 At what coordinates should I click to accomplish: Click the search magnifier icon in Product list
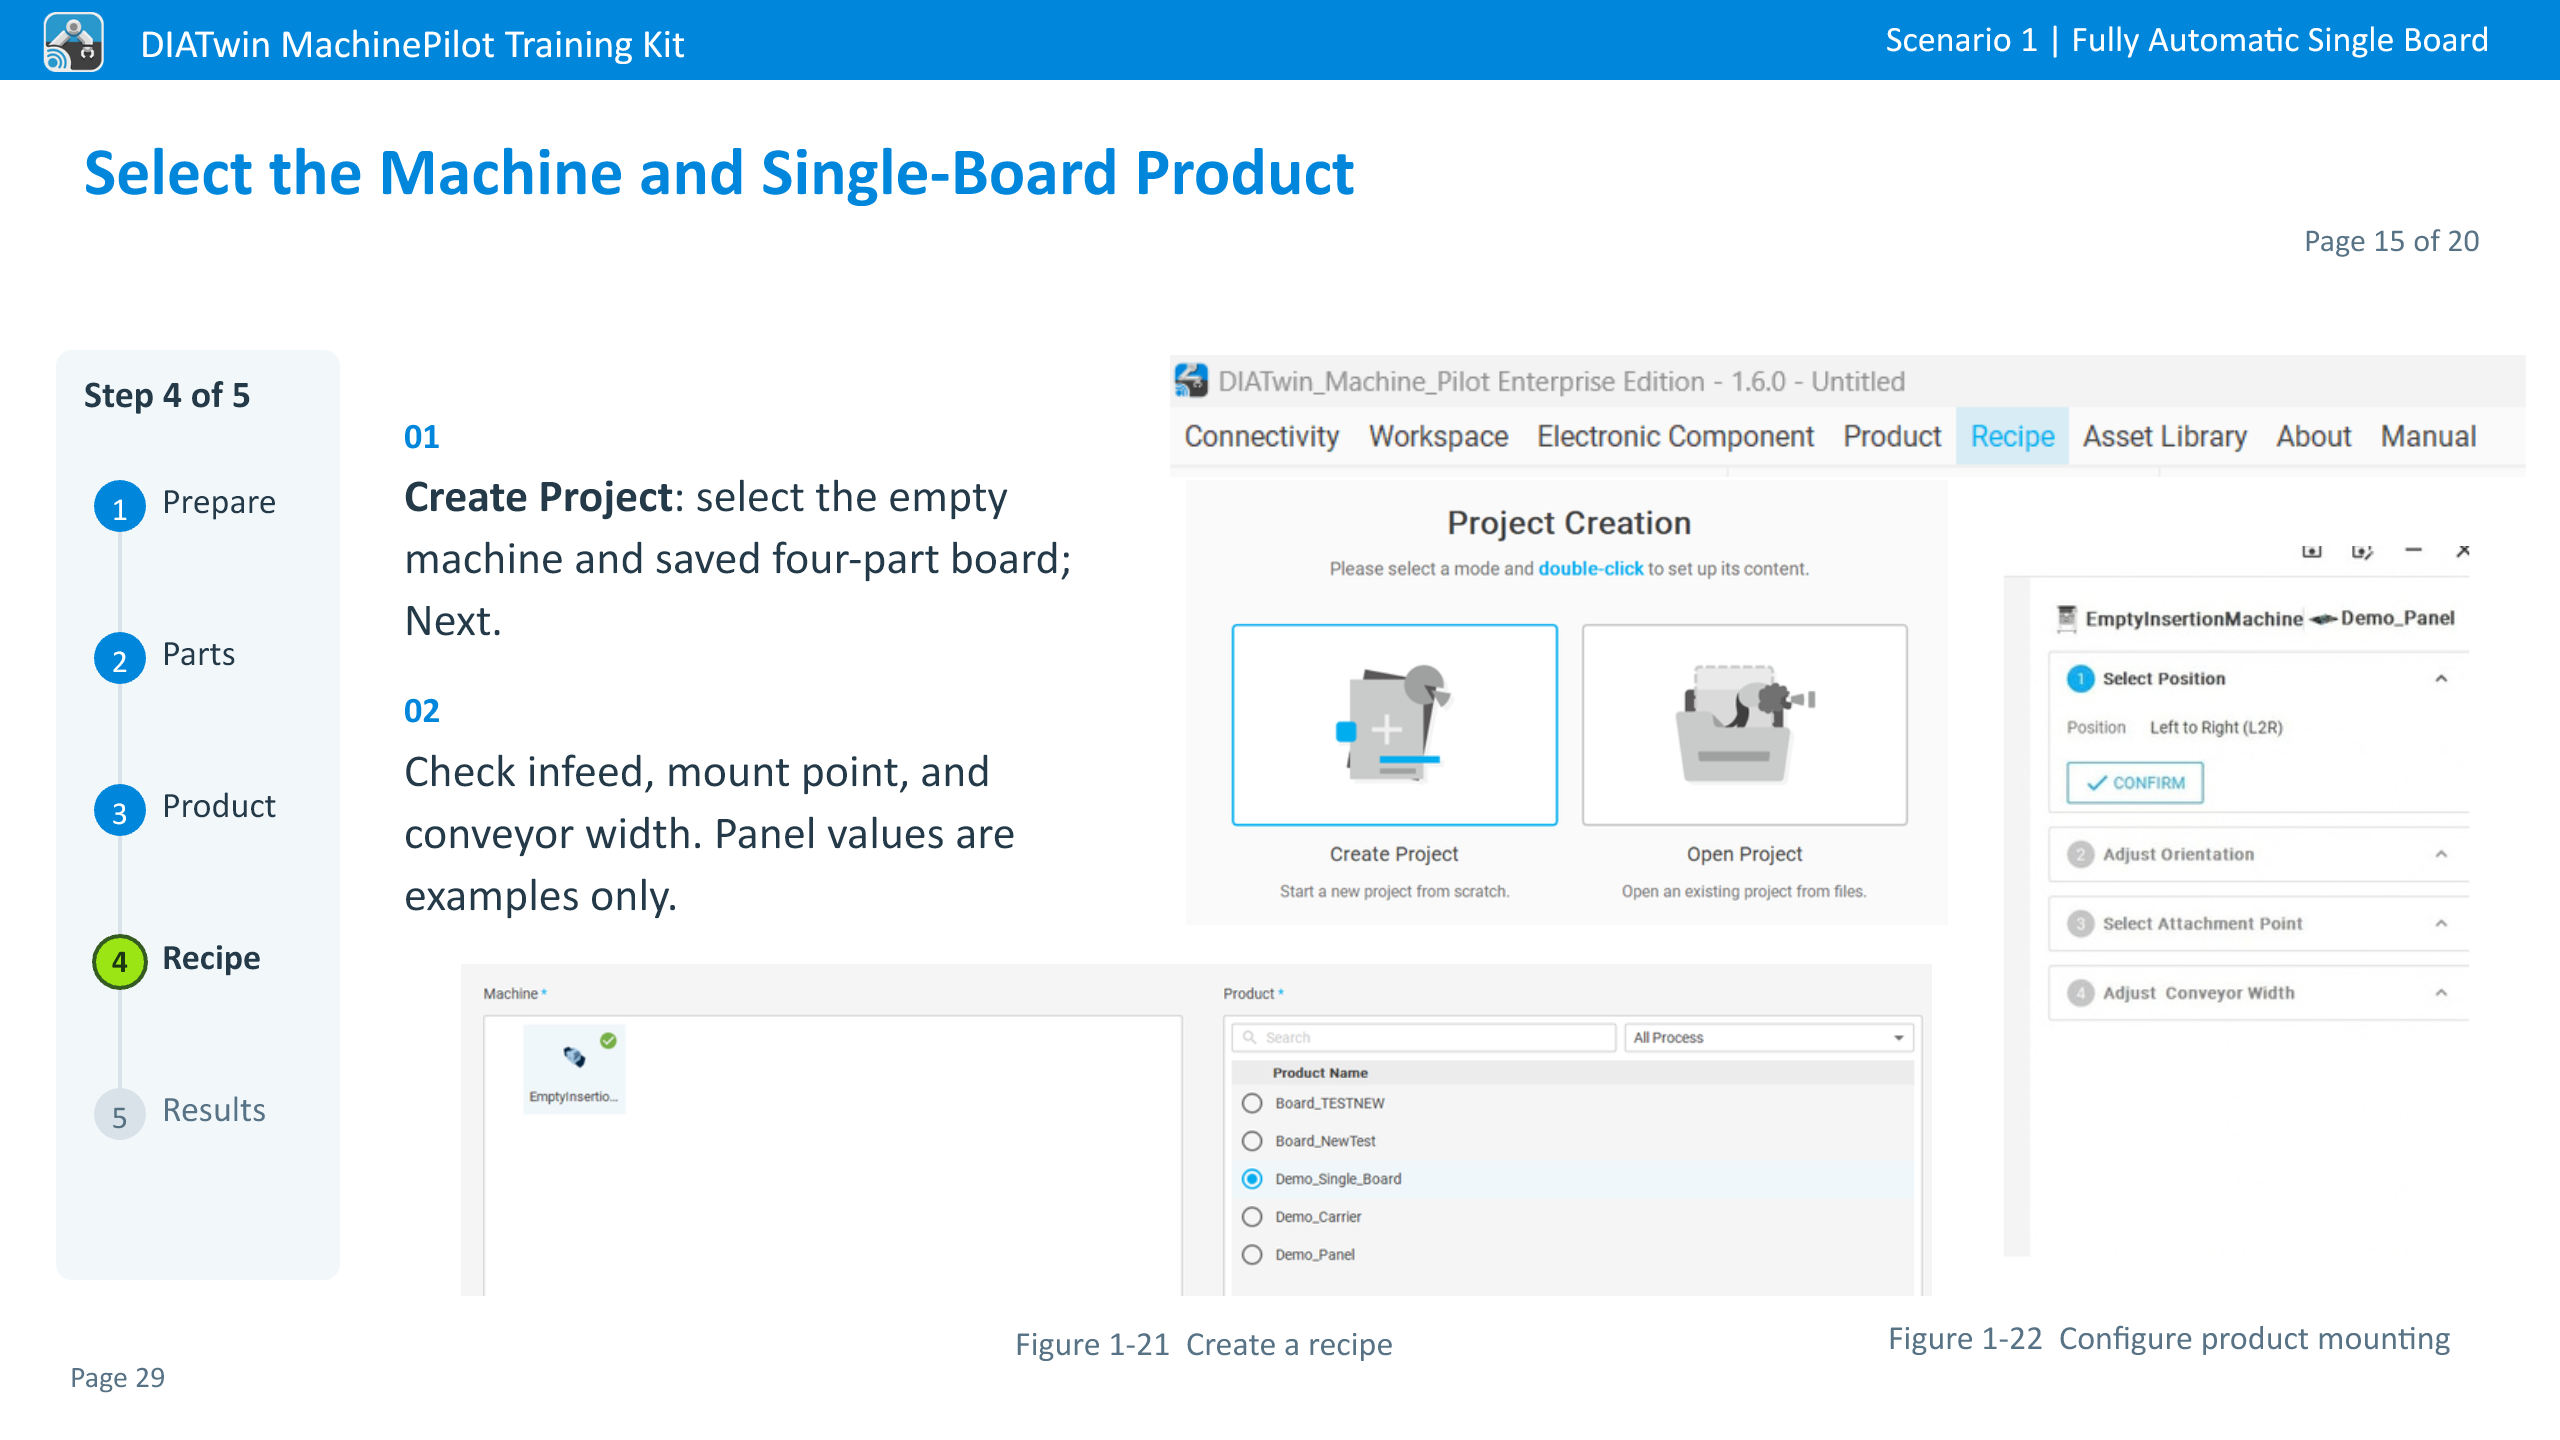[x=1249, y=1037]
